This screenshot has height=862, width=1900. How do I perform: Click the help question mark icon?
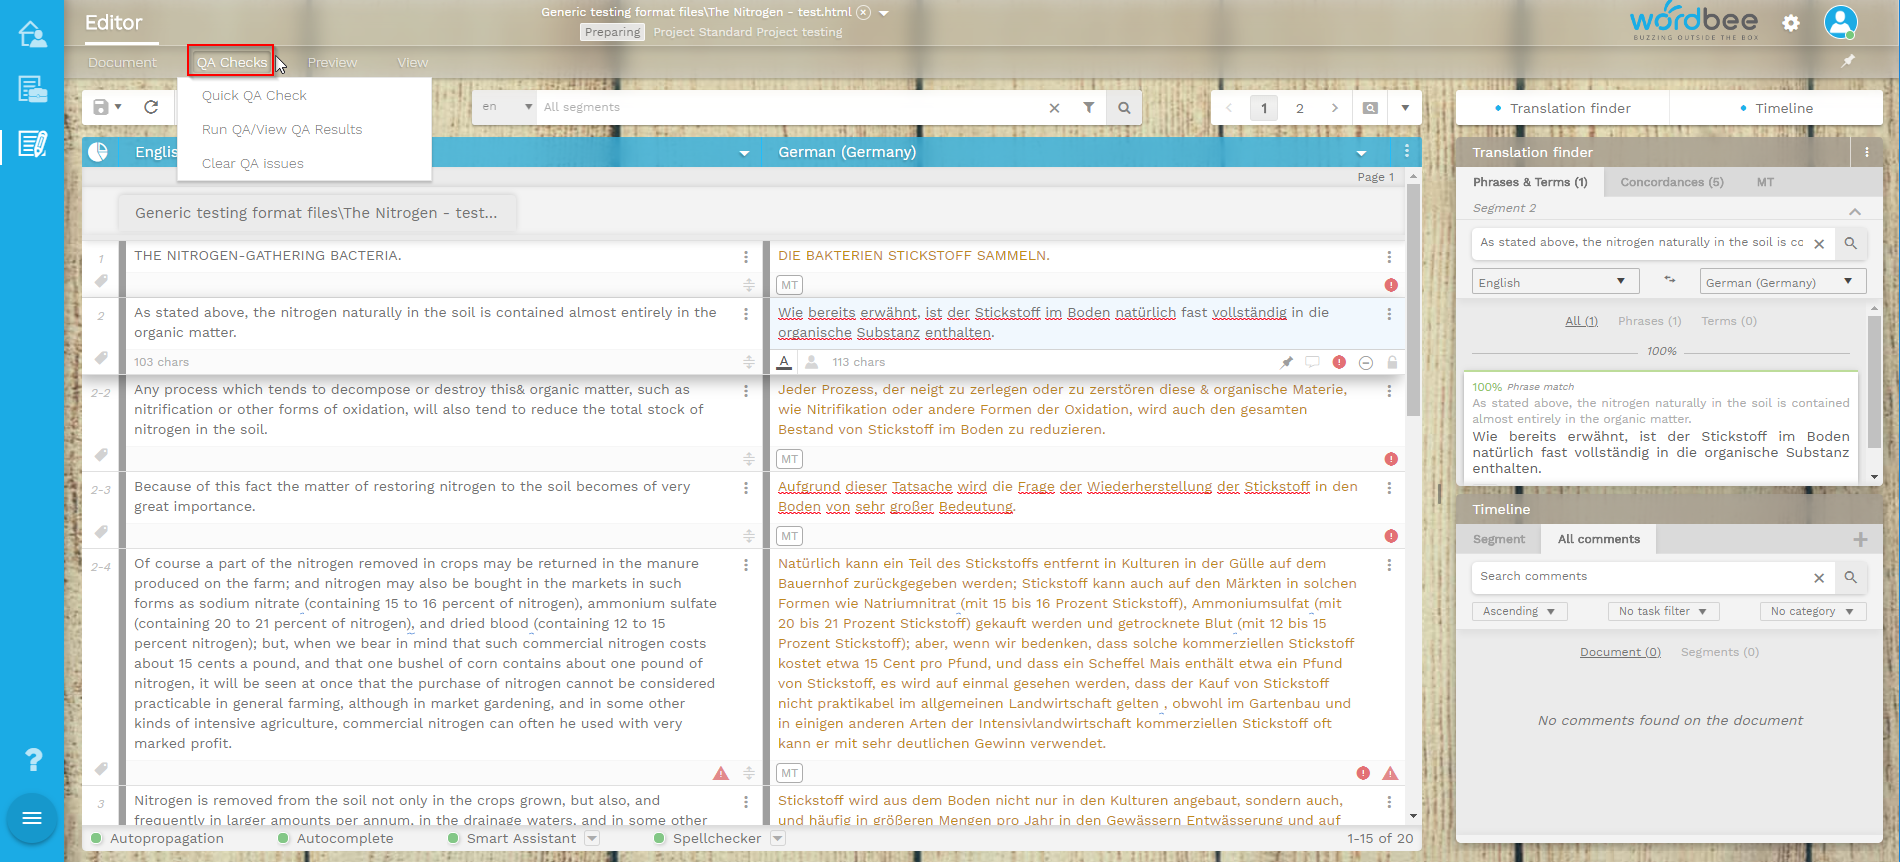point(33,760)
